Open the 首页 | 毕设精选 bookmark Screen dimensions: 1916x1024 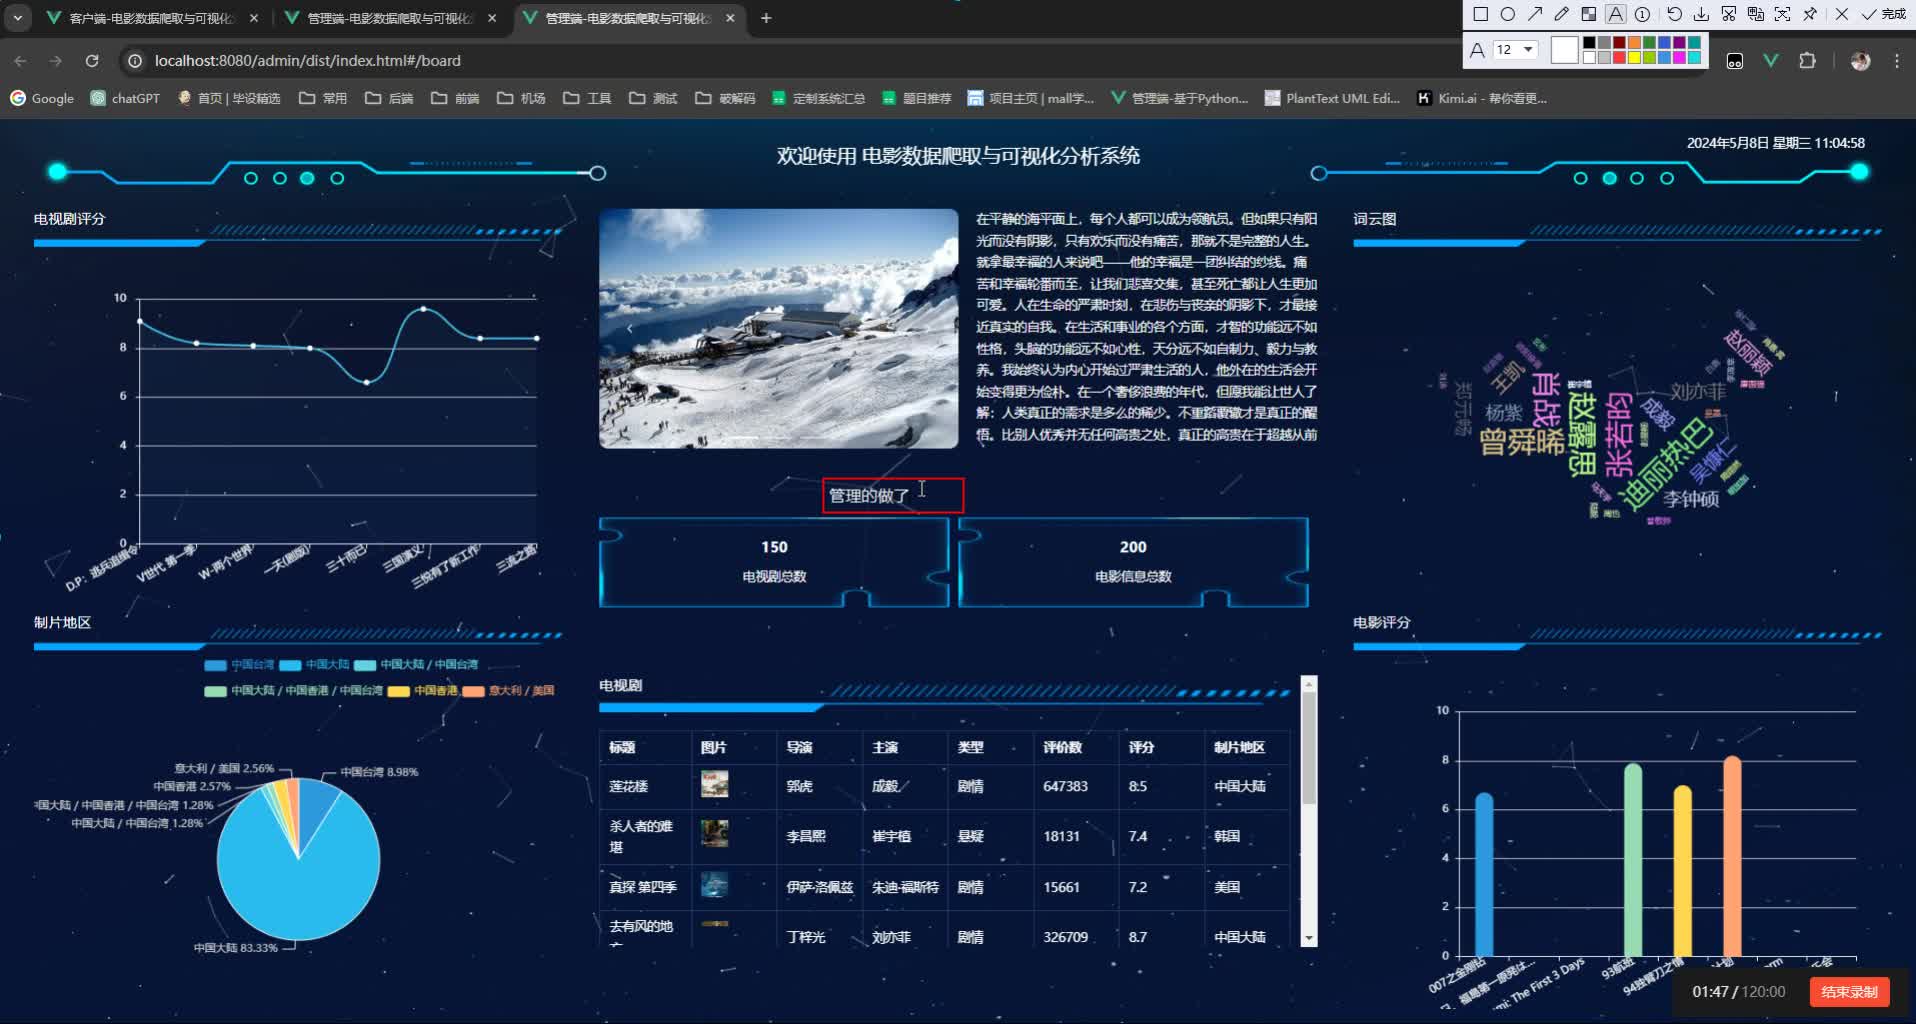tap(229, 98)
